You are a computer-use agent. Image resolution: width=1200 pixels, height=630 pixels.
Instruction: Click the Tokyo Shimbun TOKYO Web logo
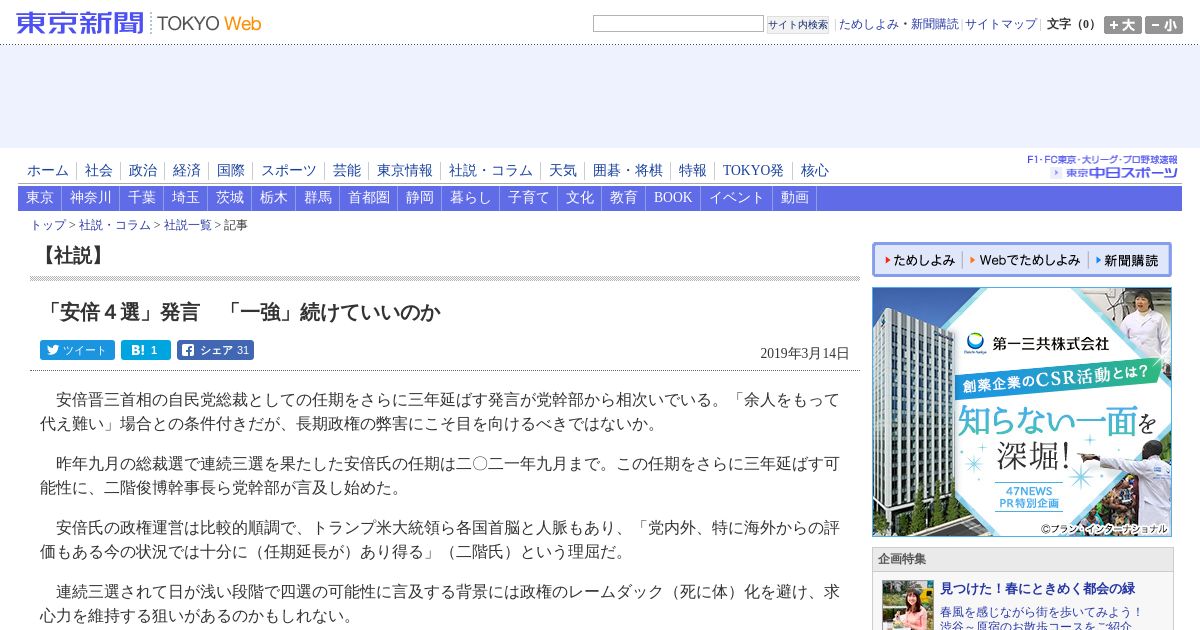(x=139, y=23)
